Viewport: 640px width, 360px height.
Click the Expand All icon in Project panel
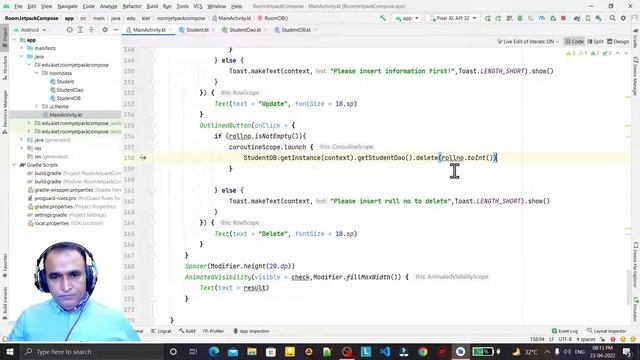(x=80, y=30)
